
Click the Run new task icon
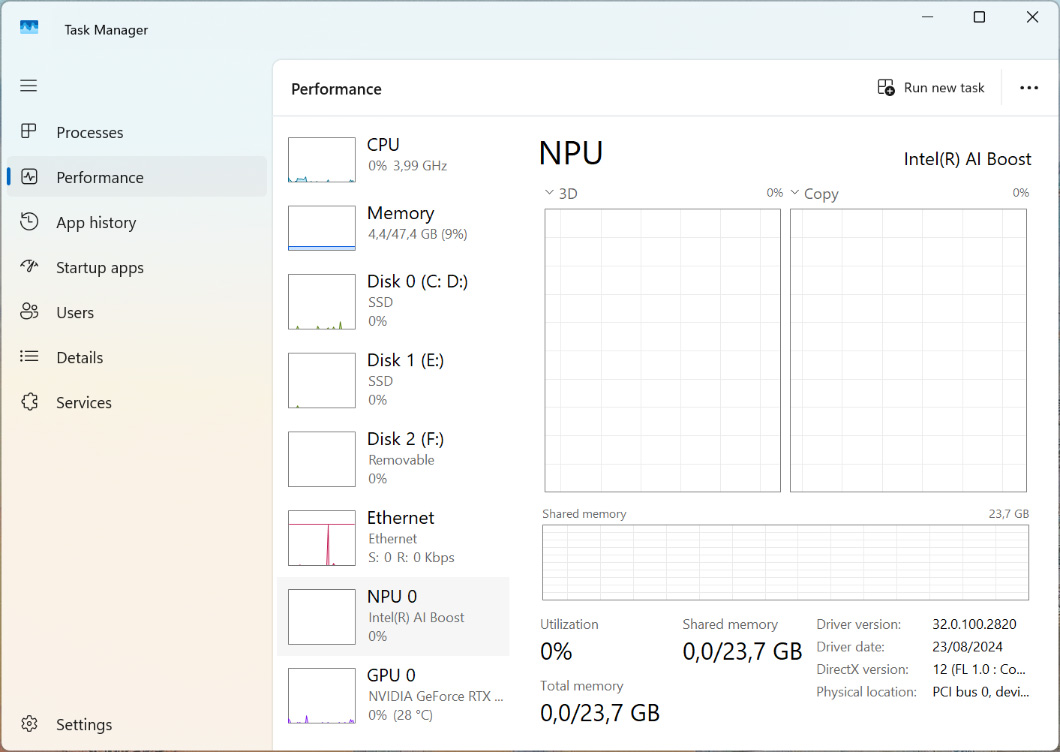pos(886,87)
